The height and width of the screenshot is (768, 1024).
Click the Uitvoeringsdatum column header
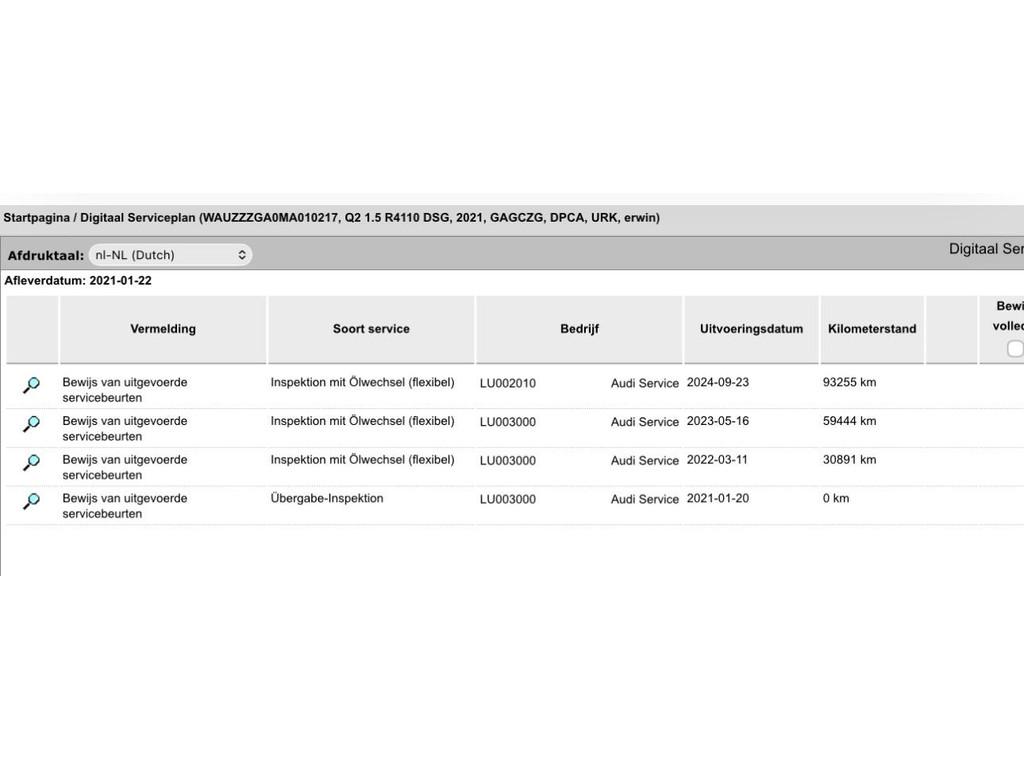pyautogui.click(x=751, y=329)
